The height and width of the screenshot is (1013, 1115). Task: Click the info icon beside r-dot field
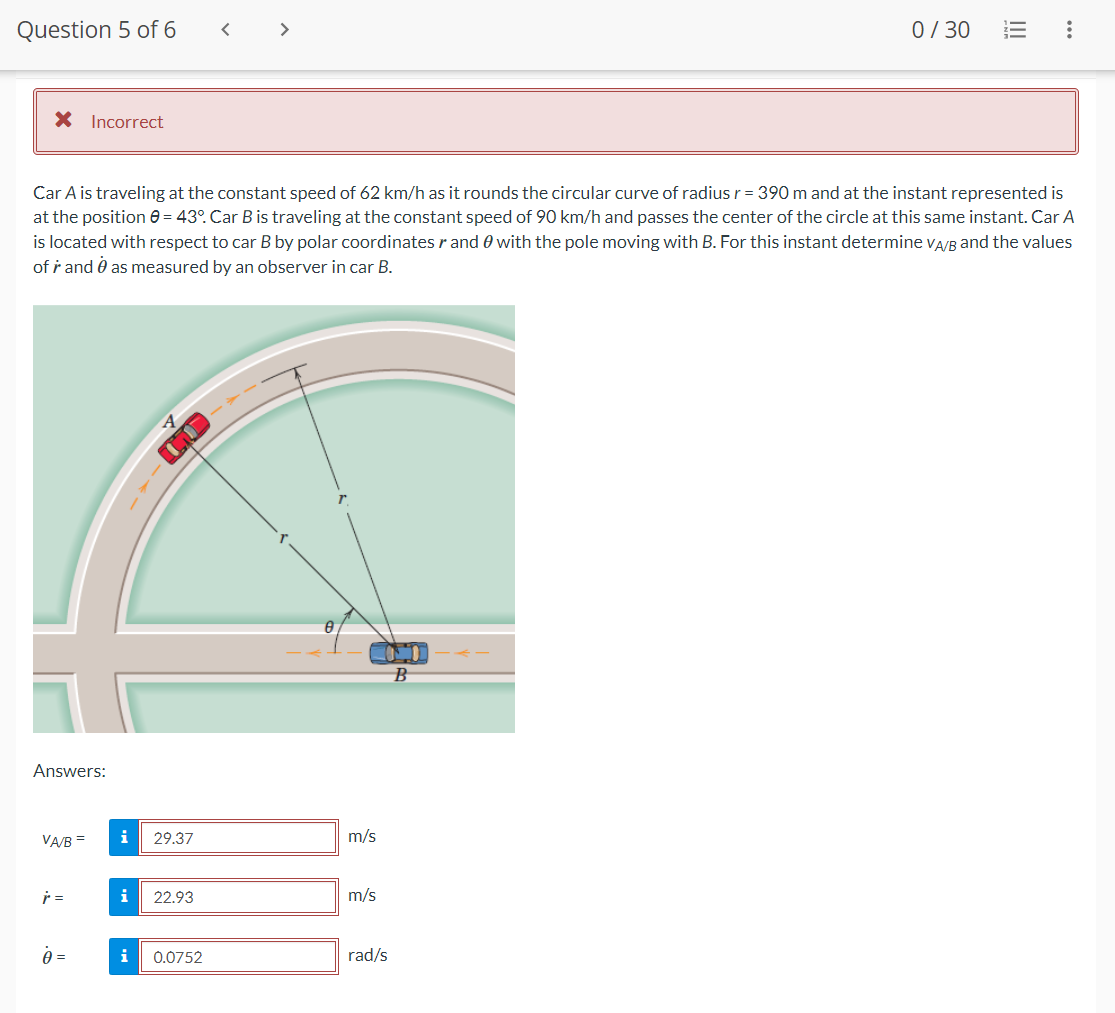tap(124, 896)
